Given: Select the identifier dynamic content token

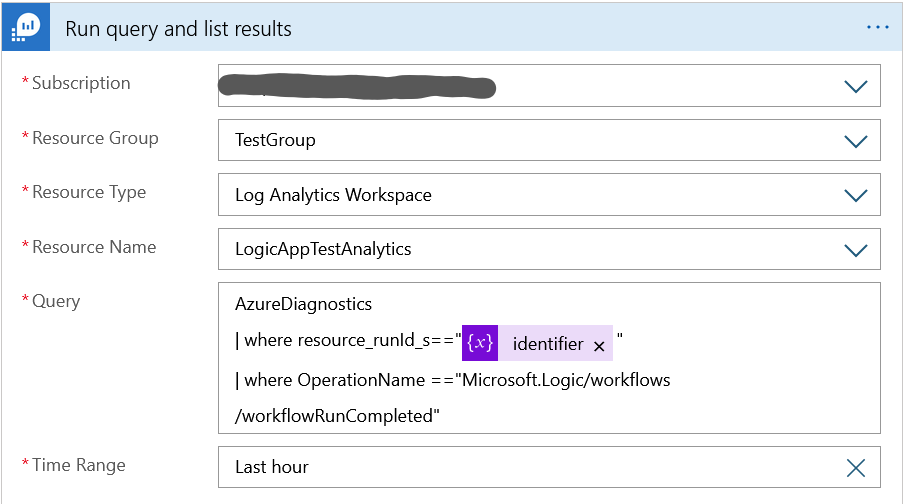Looking at the screenshot, I should [547, 344].
